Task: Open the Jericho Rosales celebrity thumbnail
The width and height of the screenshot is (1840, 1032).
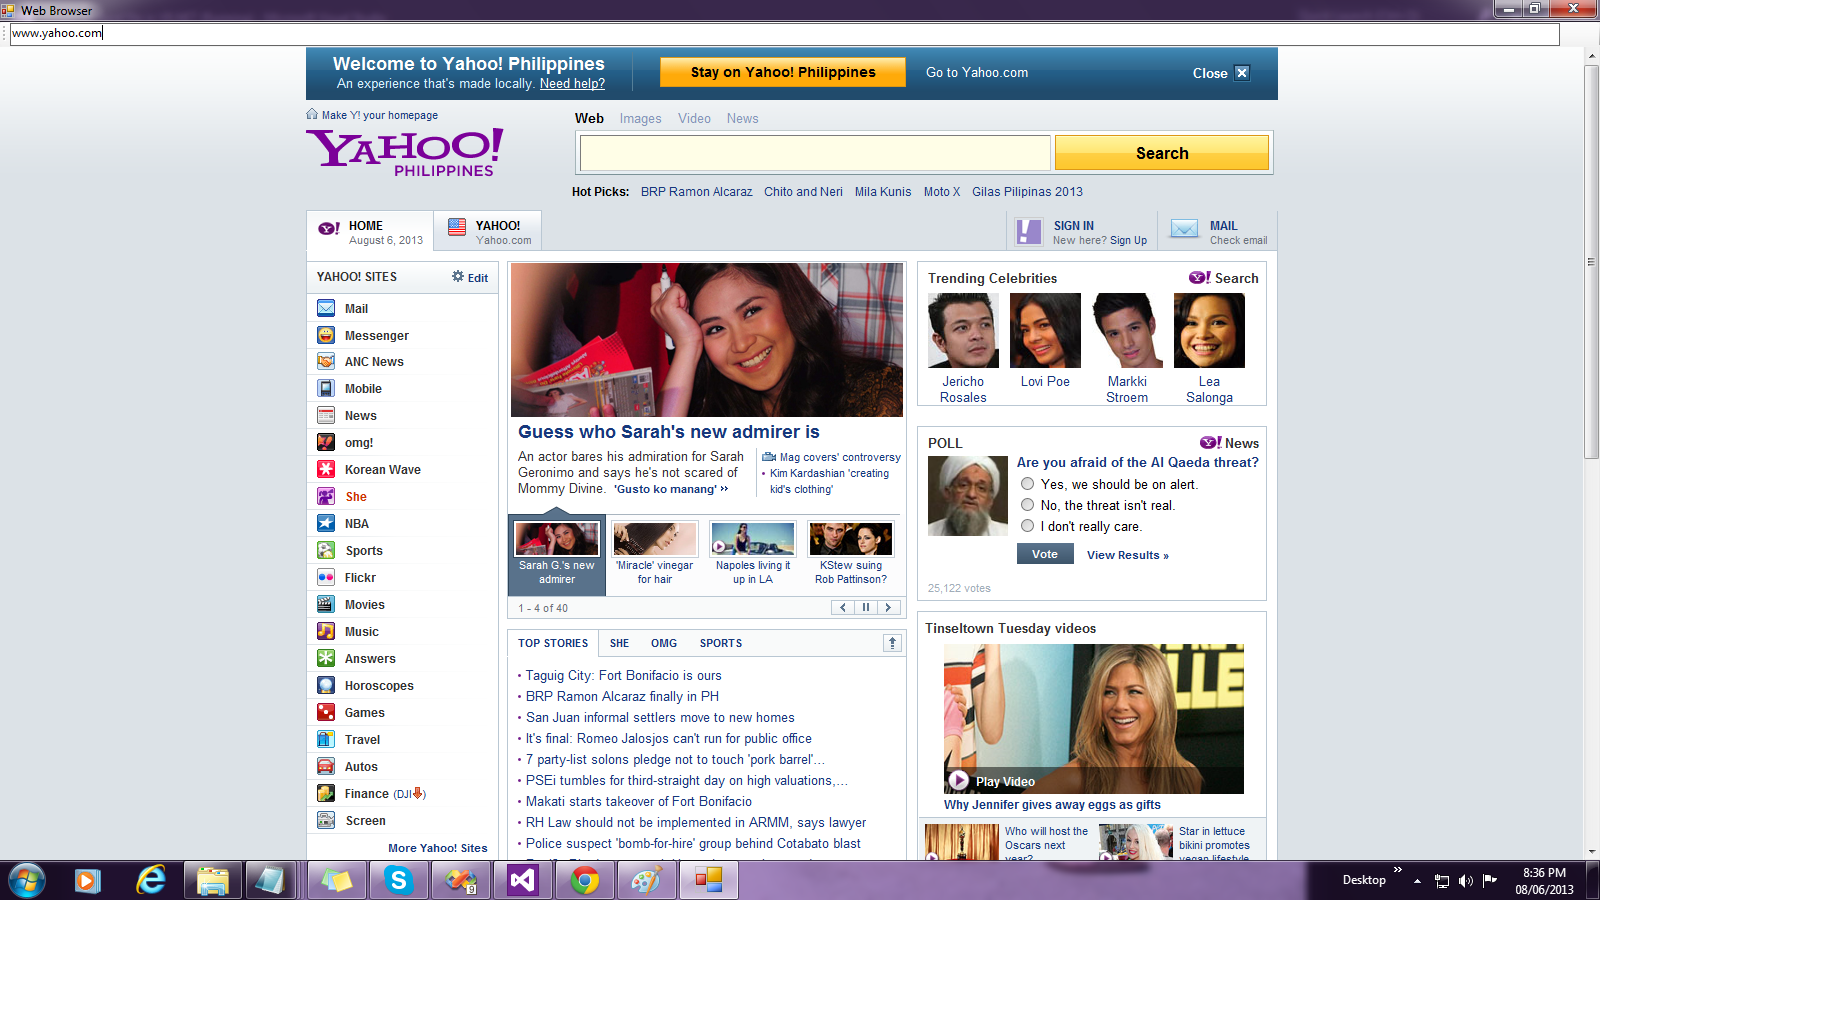Action: (x=963, y=330)
